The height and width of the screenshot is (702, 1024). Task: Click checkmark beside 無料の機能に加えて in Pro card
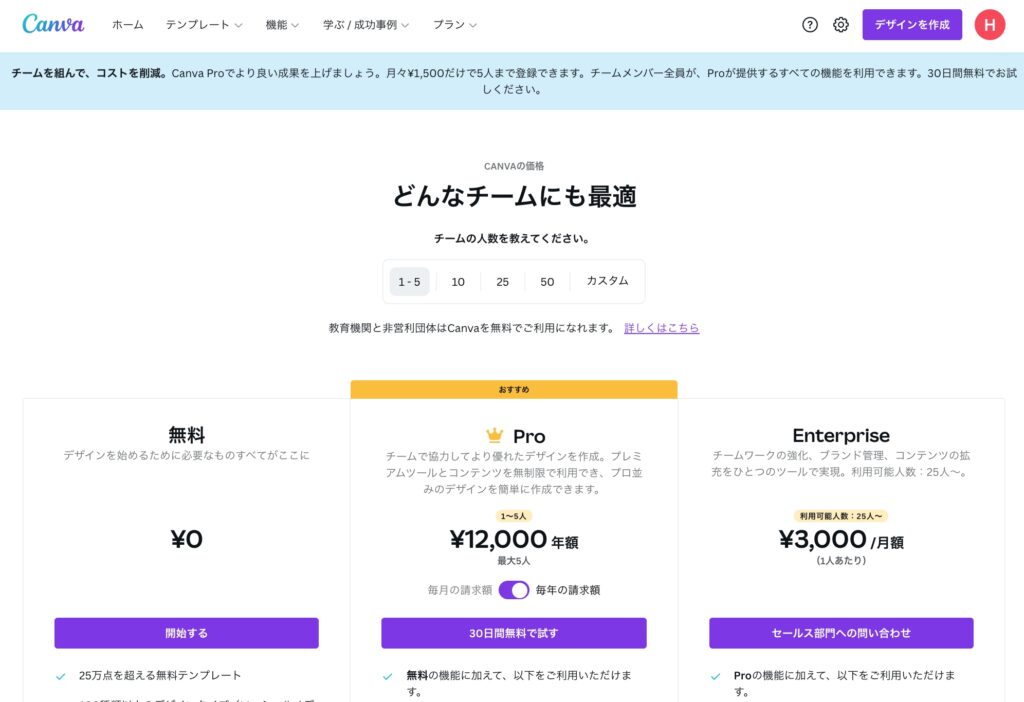tap(387, 677)
